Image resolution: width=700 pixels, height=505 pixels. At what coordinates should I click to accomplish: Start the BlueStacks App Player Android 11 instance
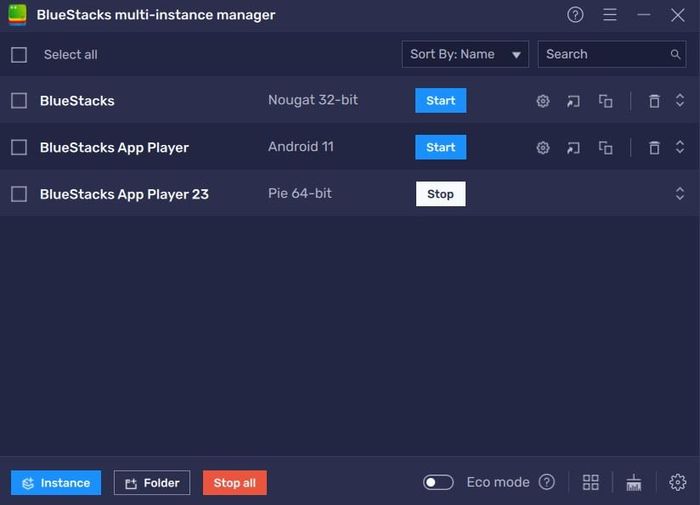(x=441, y=147)
